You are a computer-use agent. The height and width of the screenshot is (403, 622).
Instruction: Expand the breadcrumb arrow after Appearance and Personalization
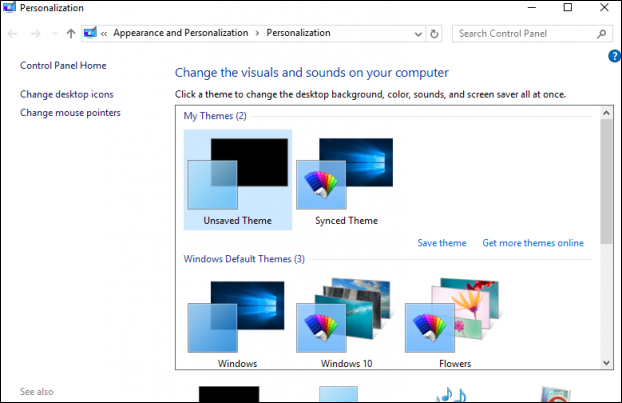[x=257, y=33]
